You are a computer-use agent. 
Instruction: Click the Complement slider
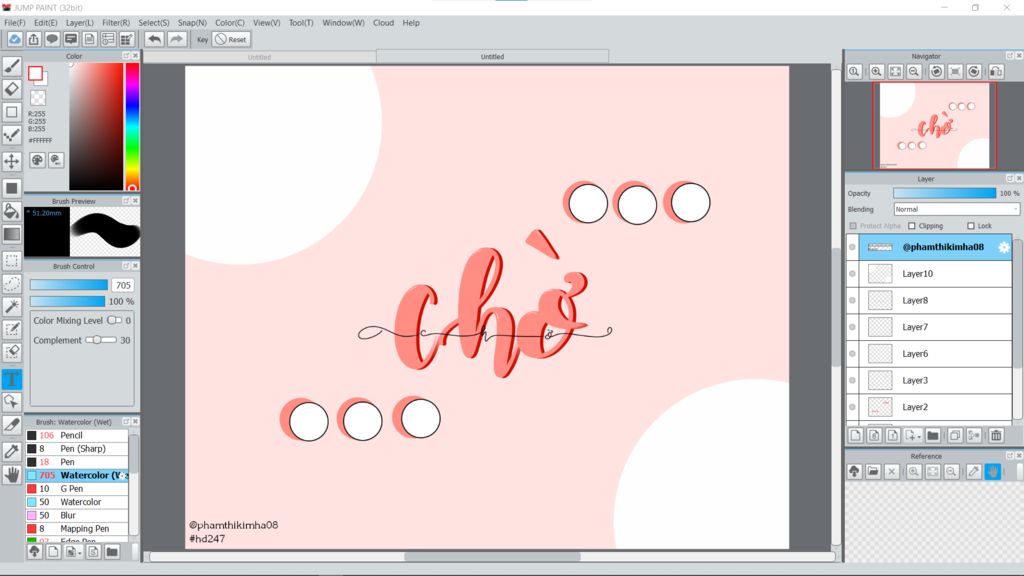[x=101, y=340]
